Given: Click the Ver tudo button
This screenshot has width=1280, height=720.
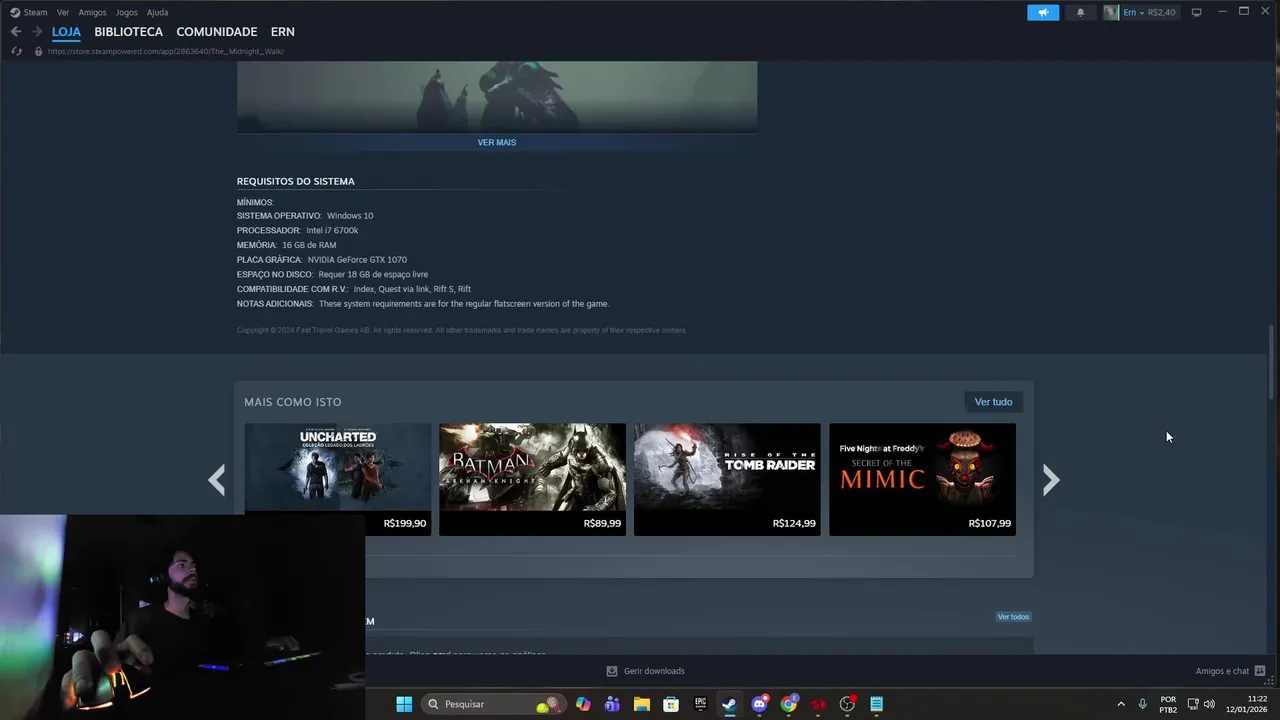Looking at the screenshot, I should click(x=993, y=402).
